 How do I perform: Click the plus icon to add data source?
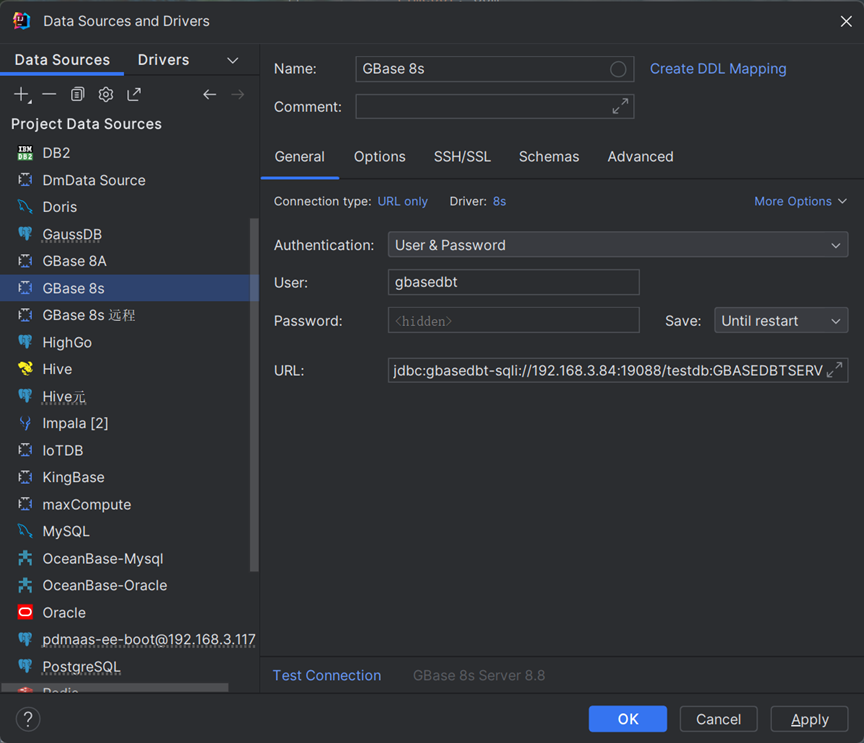click(x=22, y=94)
